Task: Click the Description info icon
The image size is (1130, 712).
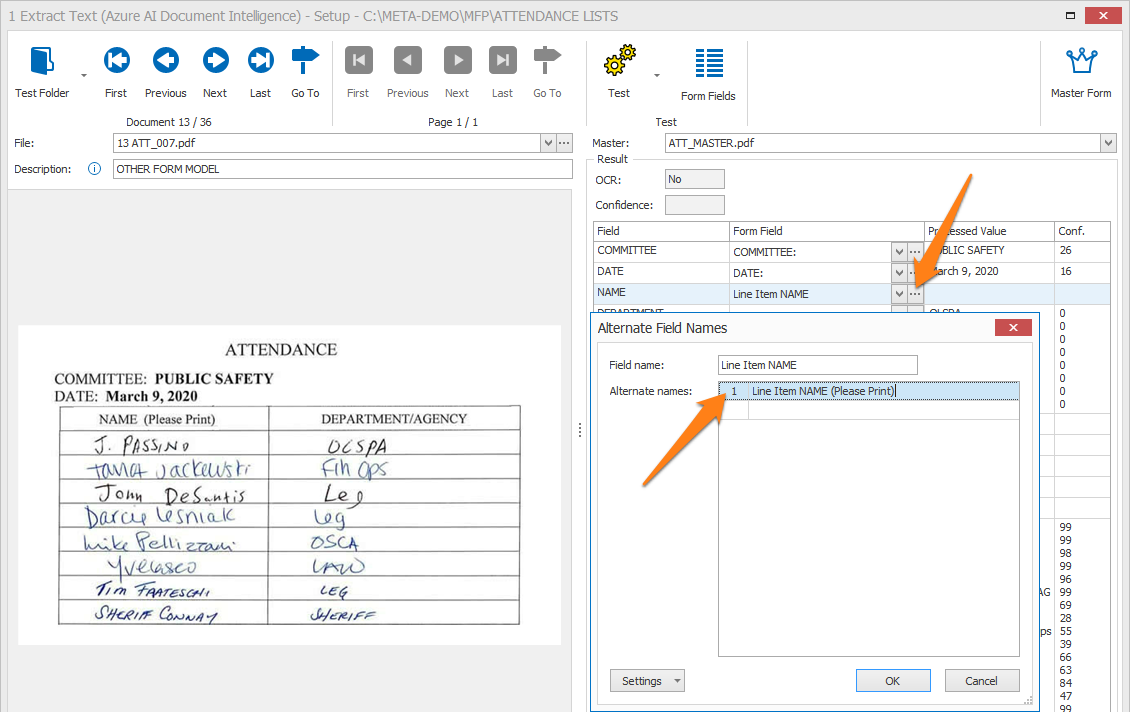Action: click(94, 169)
